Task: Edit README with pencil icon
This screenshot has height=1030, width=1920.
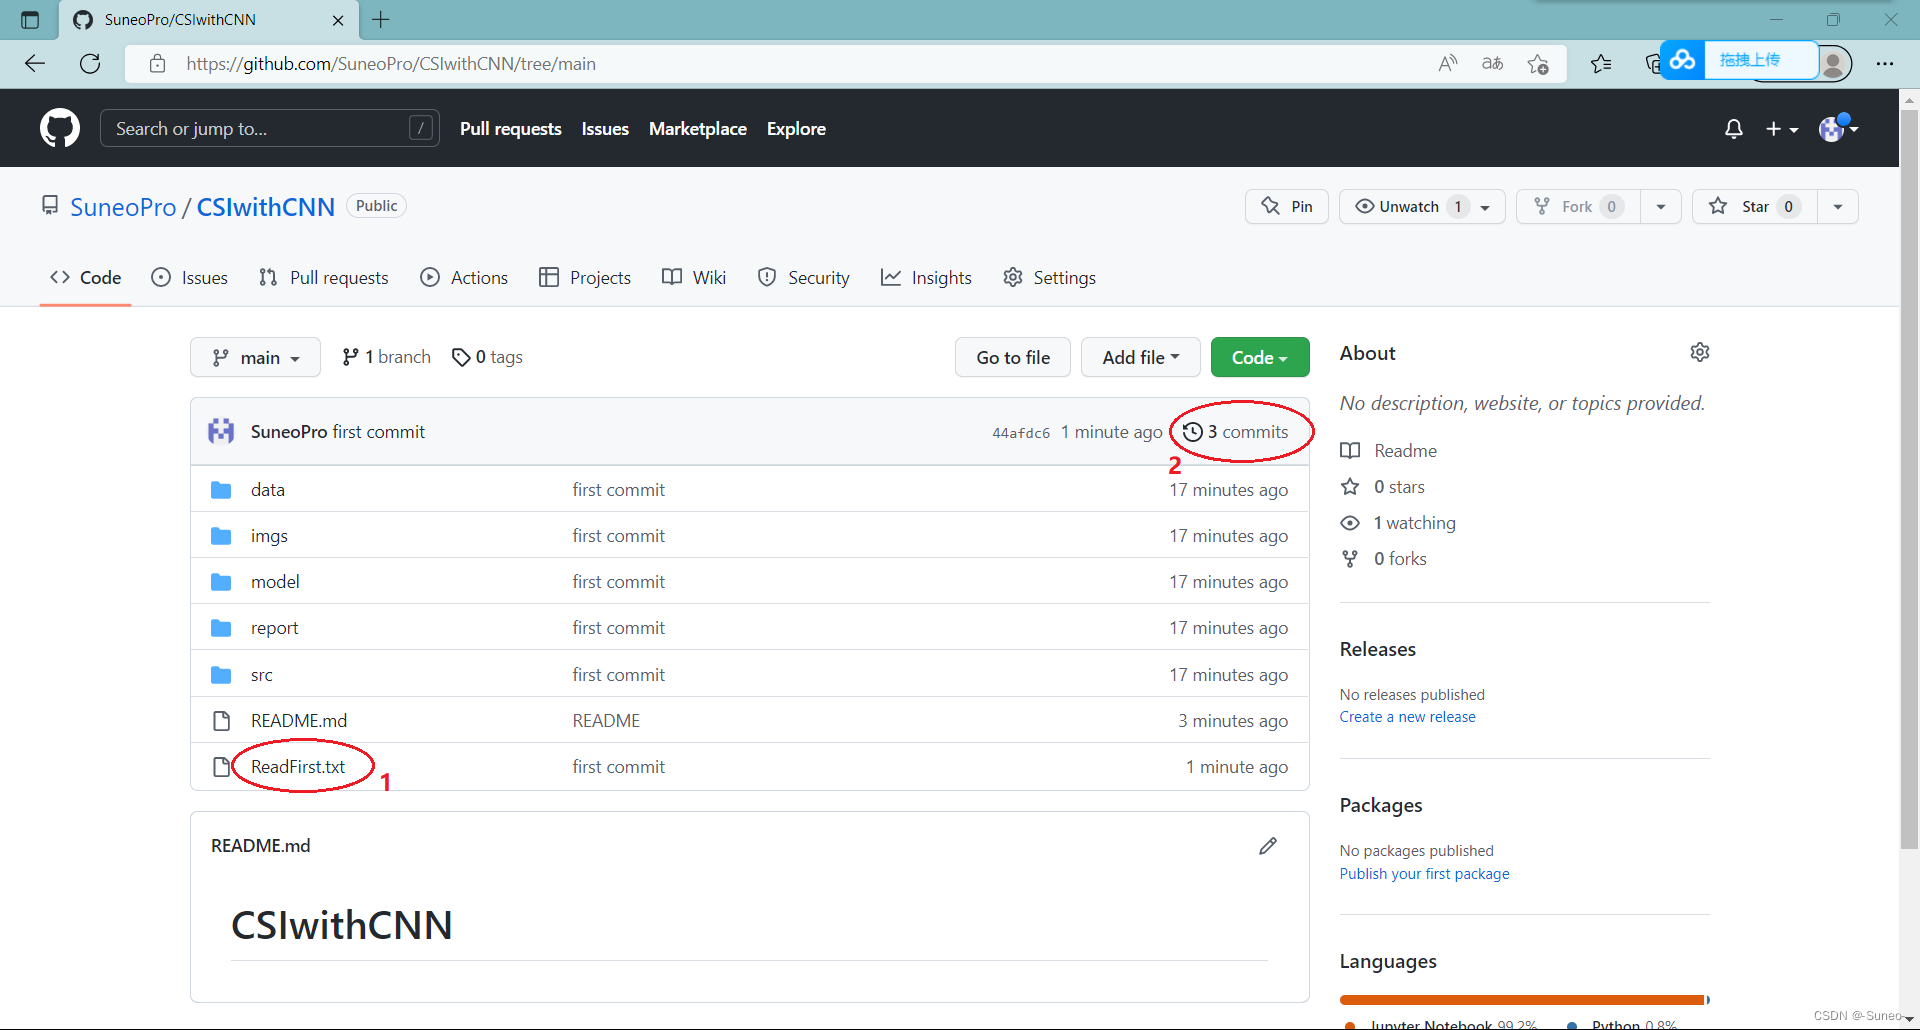Action: coord(1268,846)
